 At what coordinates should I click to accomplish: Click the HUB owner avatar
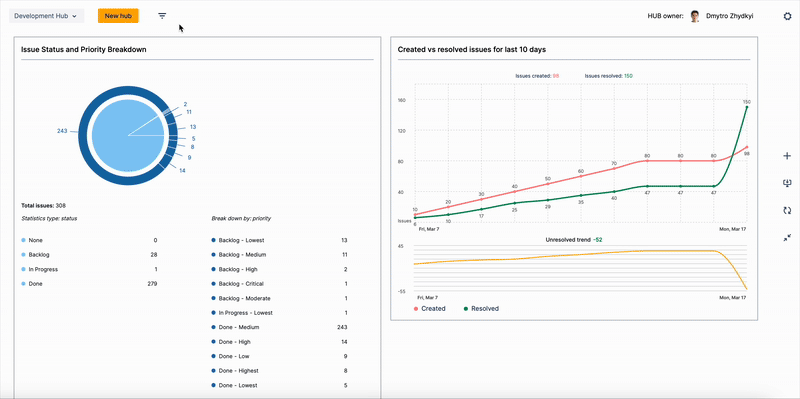point(695,16)
